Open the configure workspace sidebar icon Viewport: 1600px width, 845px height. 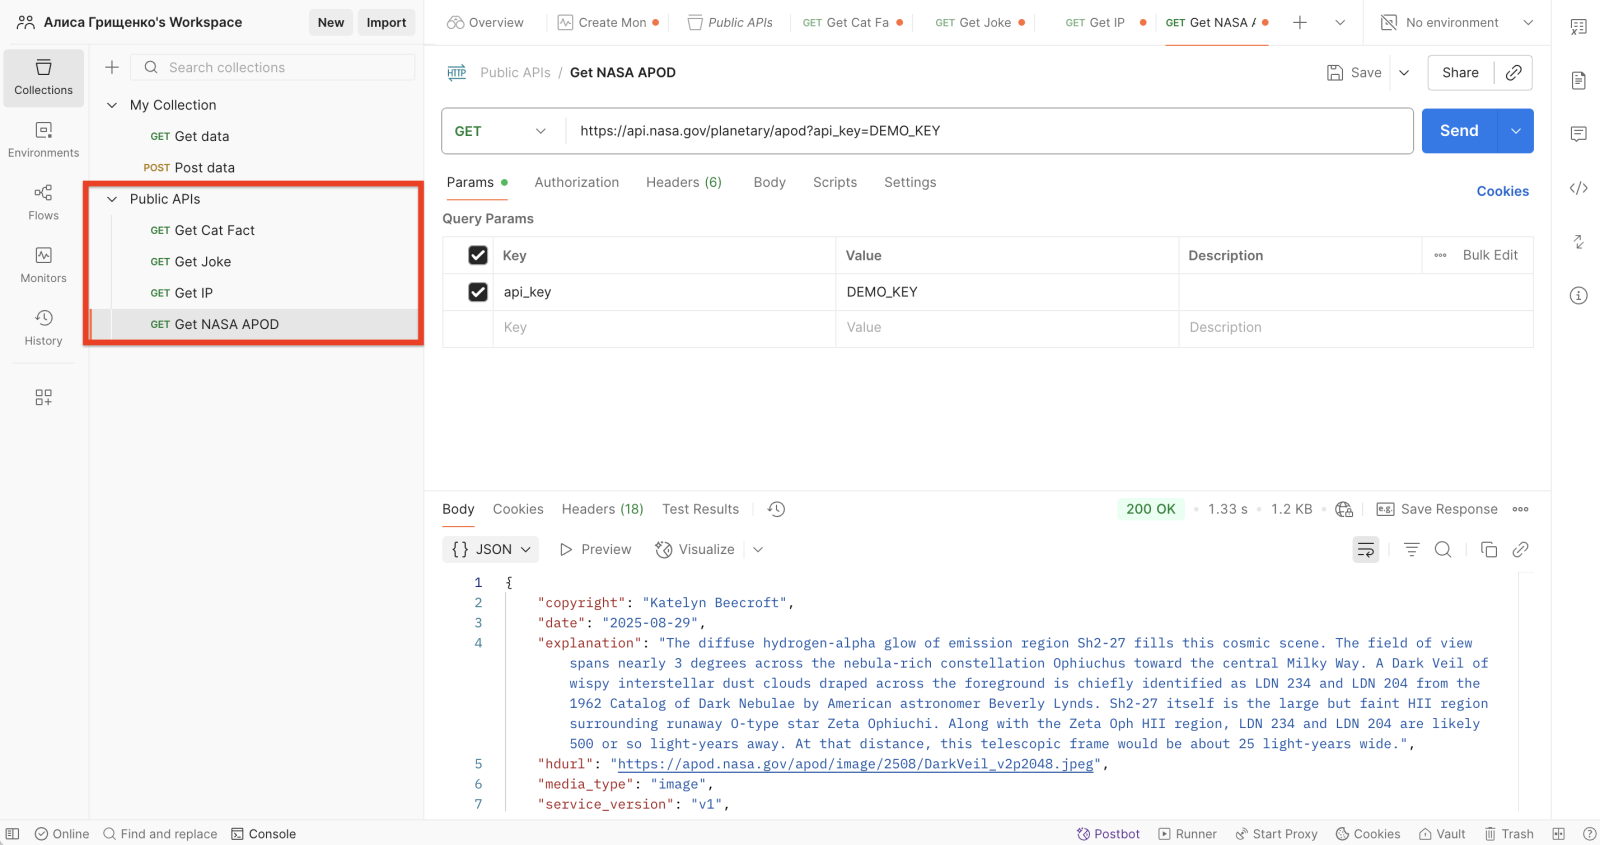[44, 397]
